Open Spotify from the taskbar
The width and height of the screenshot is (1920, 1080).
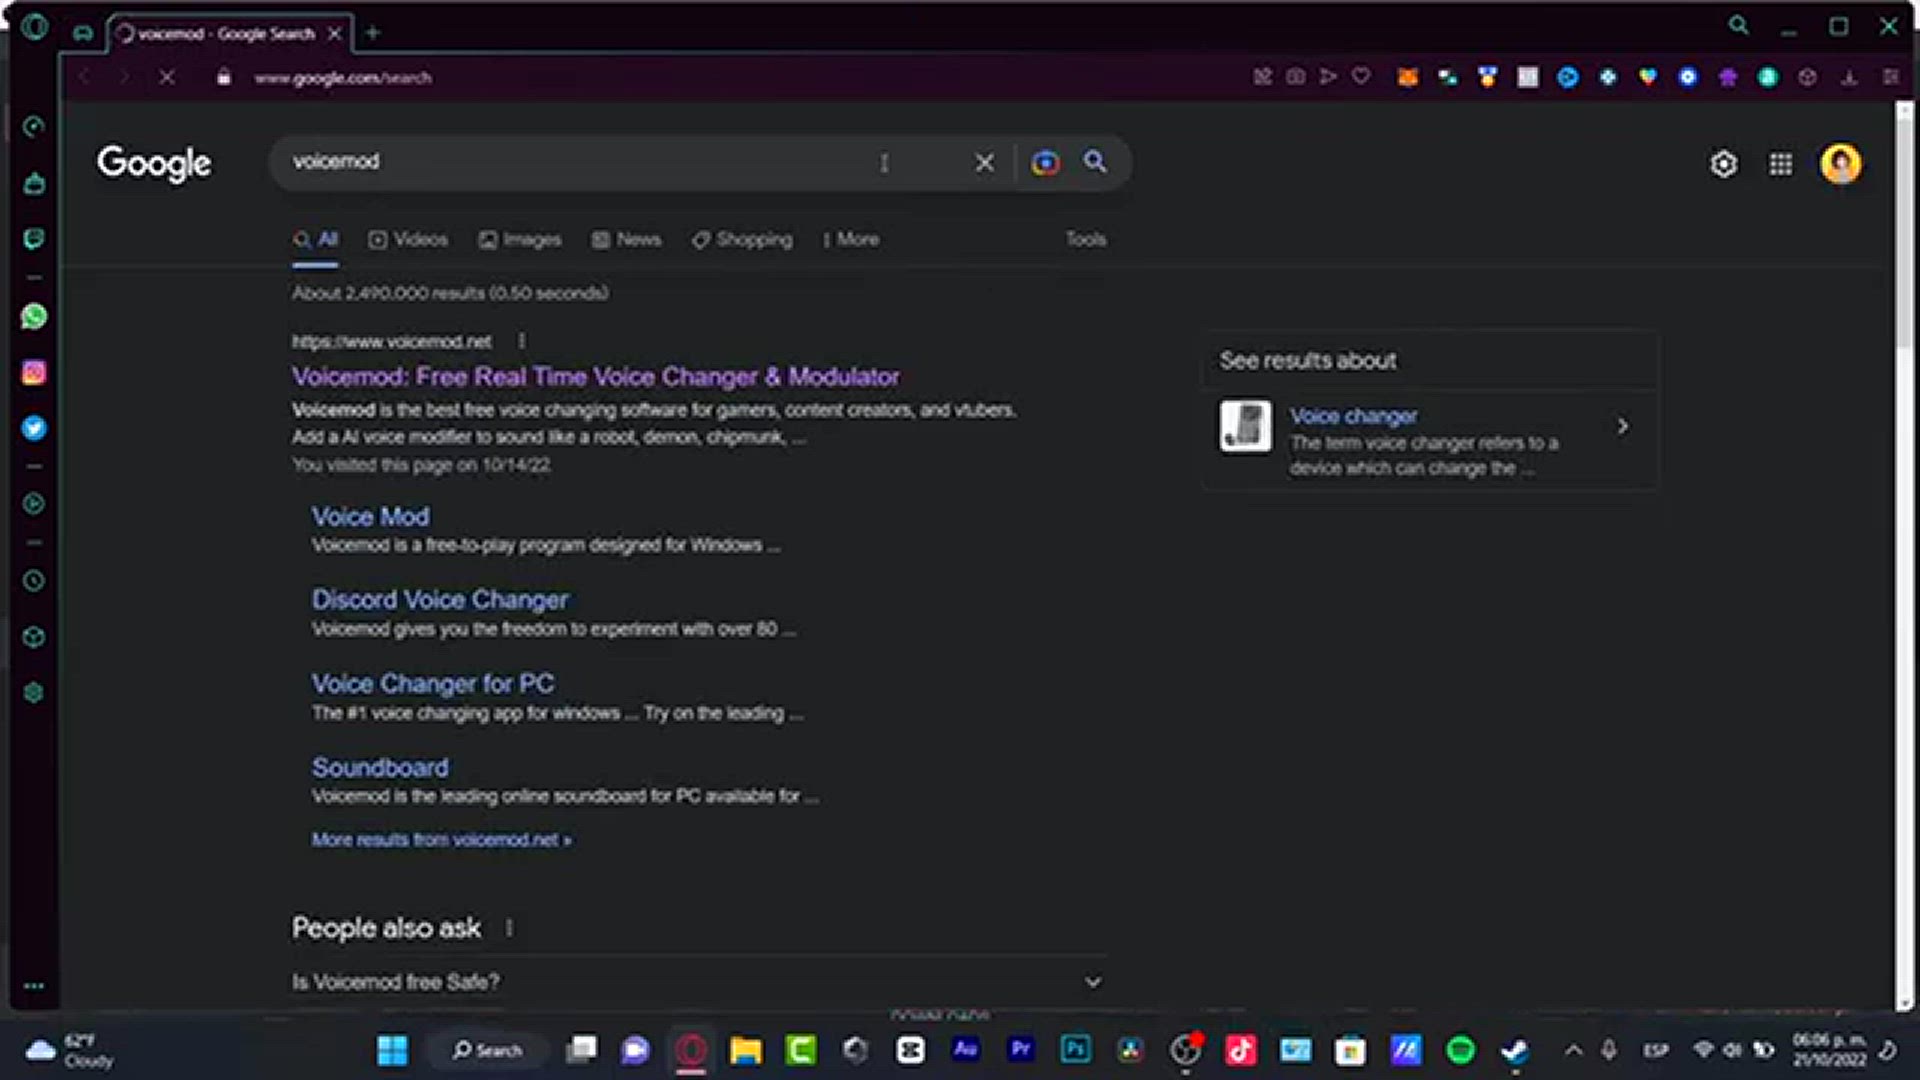[1461, 1050]
